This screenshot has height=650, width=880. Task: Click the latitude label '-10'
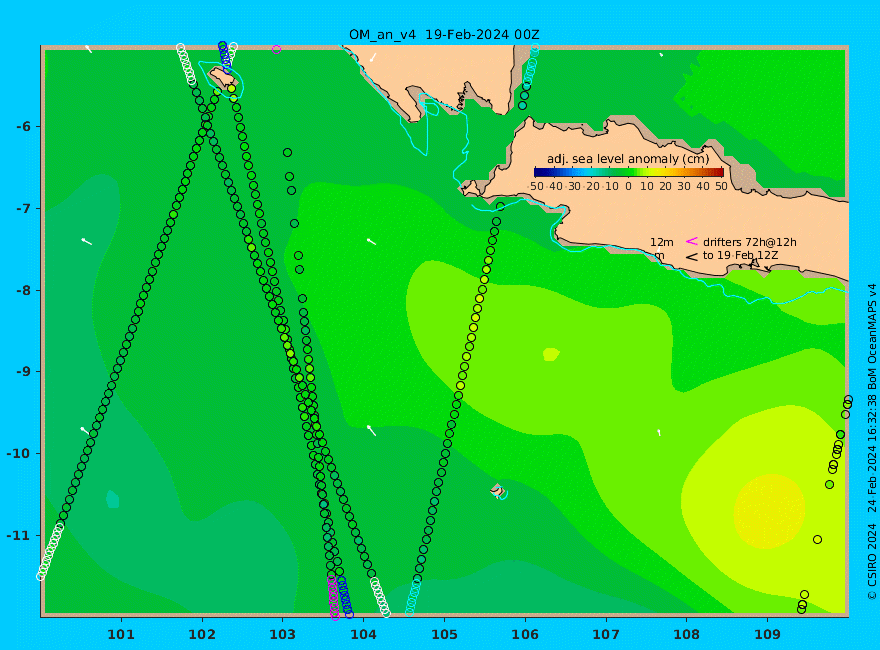pos(19,454)
